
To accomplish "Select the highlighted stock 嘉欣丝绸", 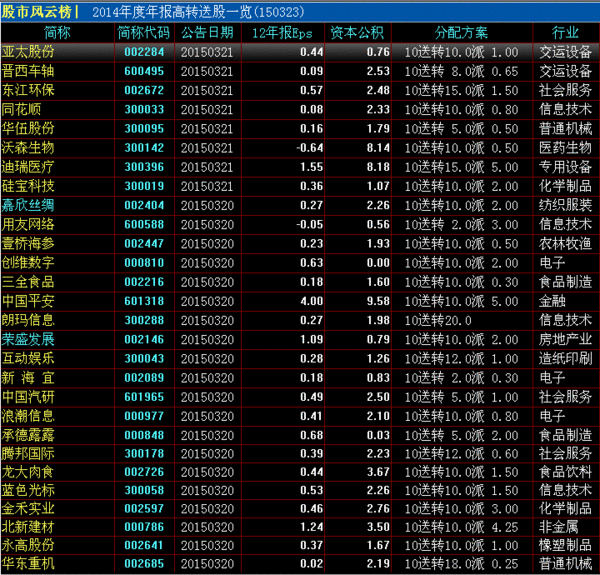I will coord(28,205).
